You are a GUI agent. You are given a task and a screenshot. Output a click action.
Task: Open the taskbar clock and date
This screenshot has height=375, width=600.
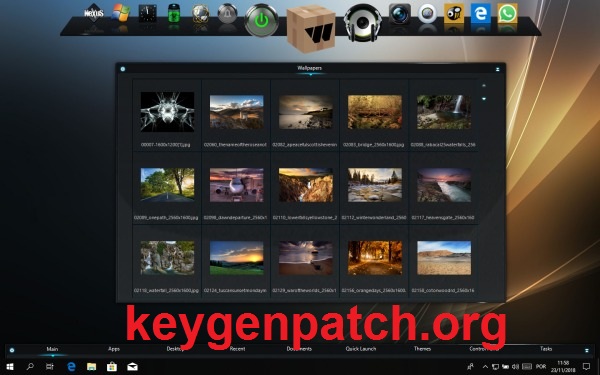[x=563, y=367]
